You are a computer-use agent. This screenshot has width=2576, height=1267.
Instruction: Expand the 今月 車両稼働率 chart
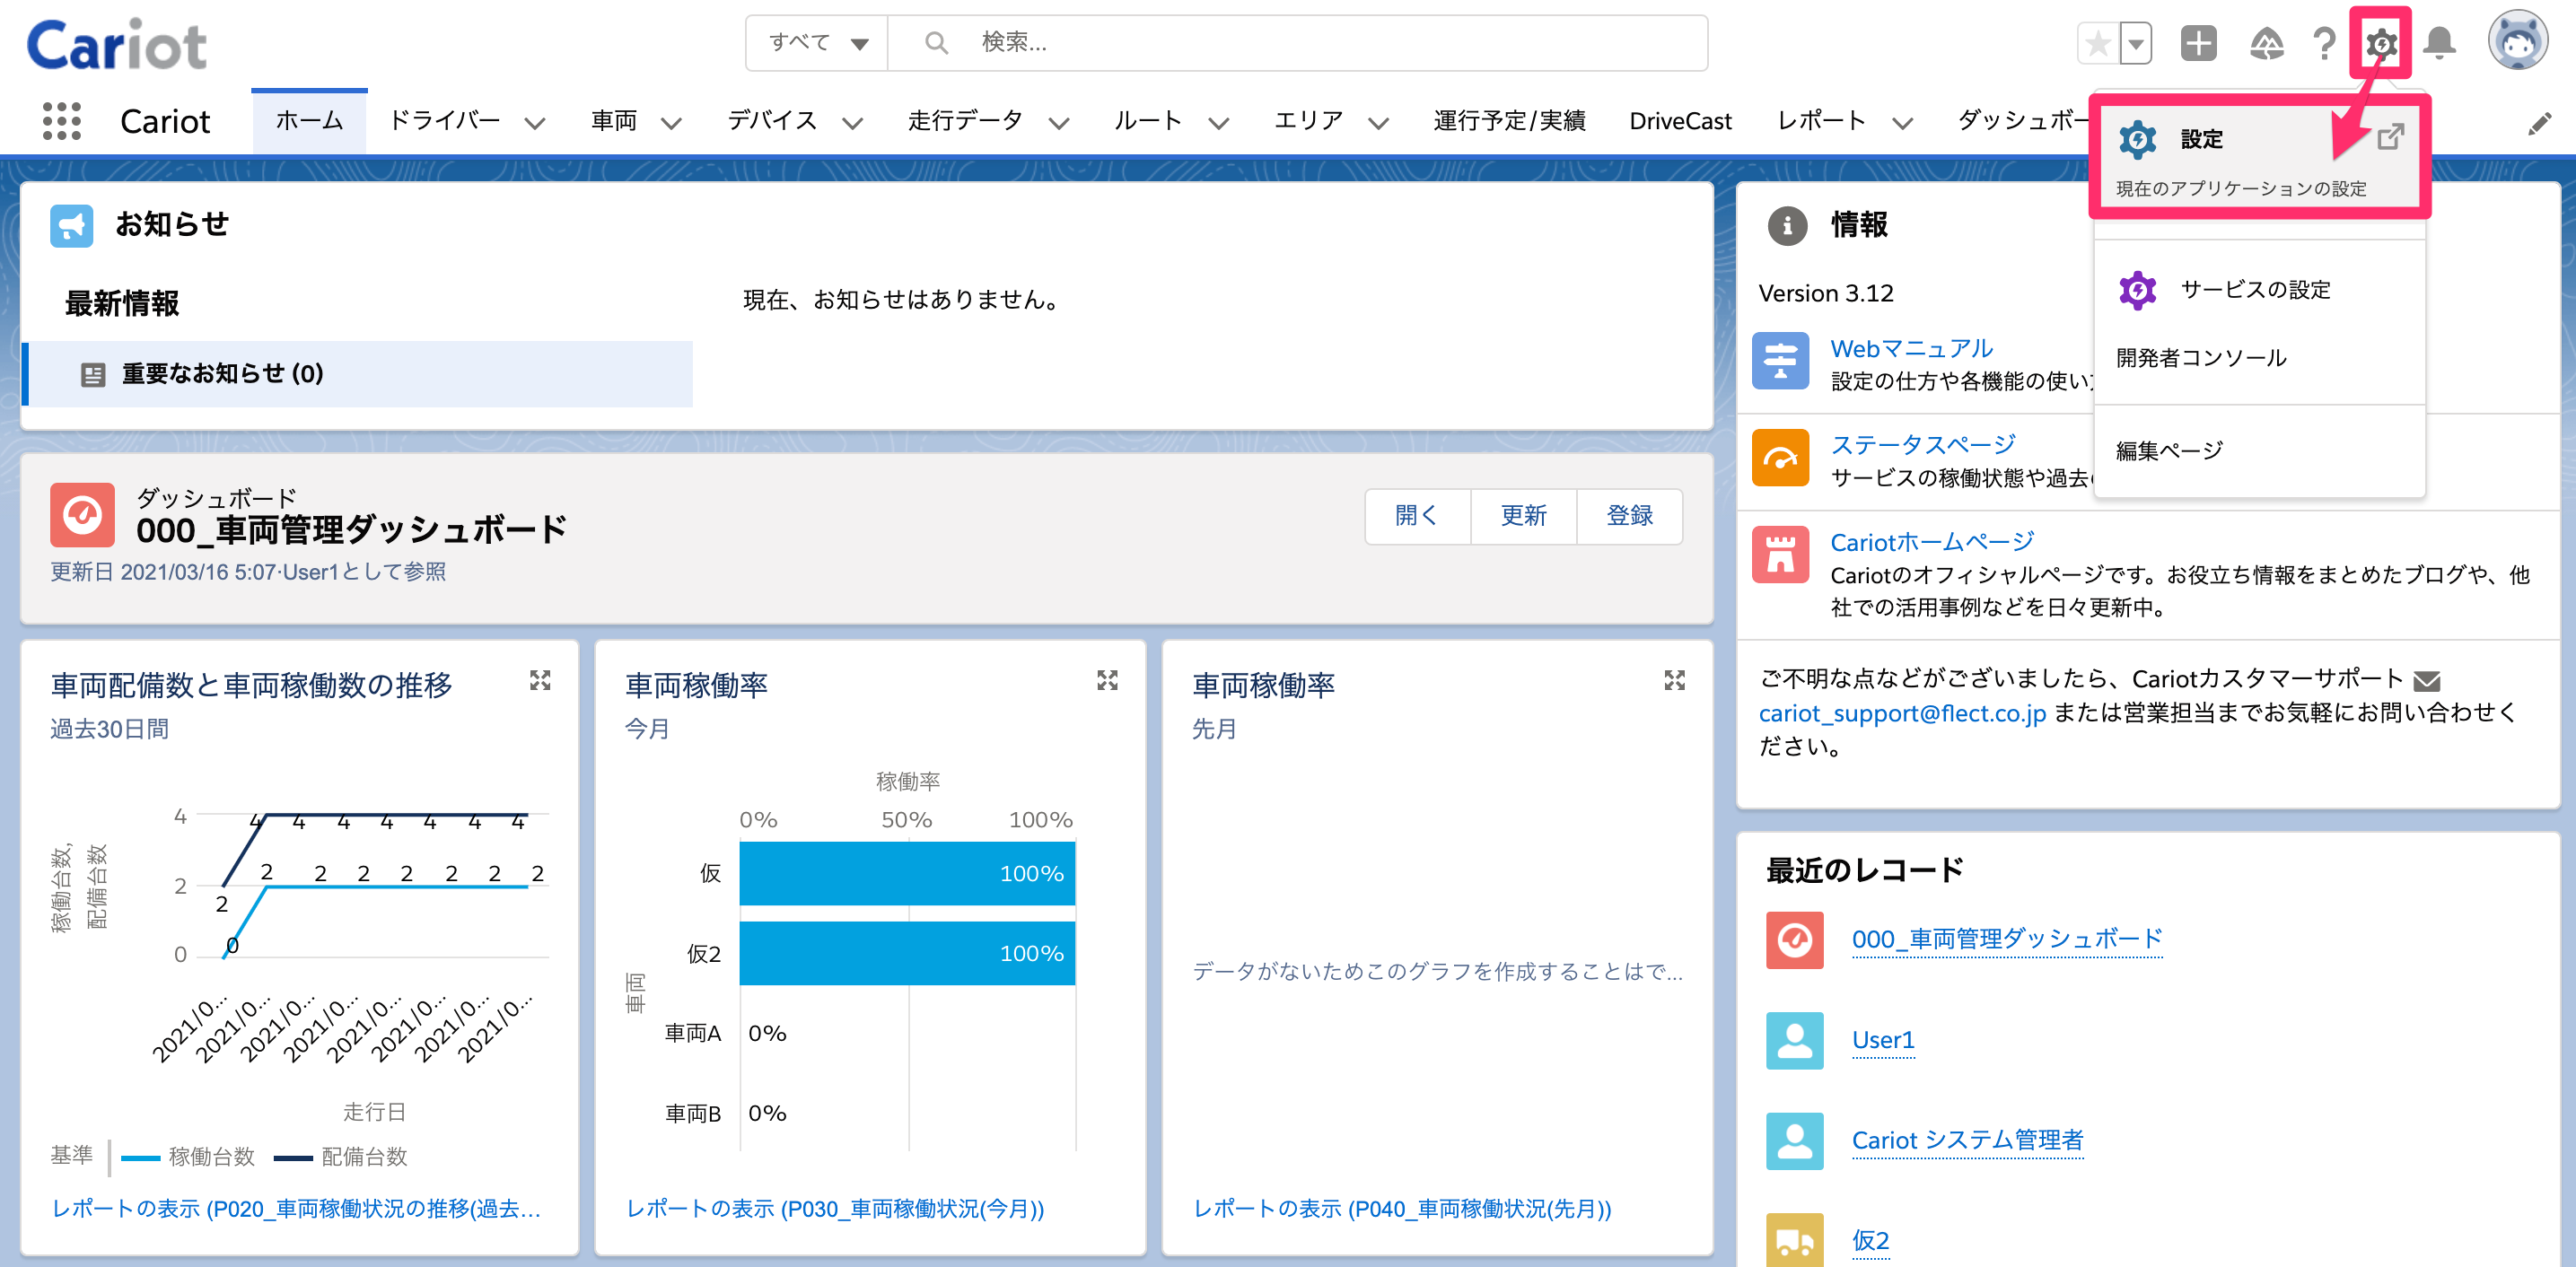1107,680
